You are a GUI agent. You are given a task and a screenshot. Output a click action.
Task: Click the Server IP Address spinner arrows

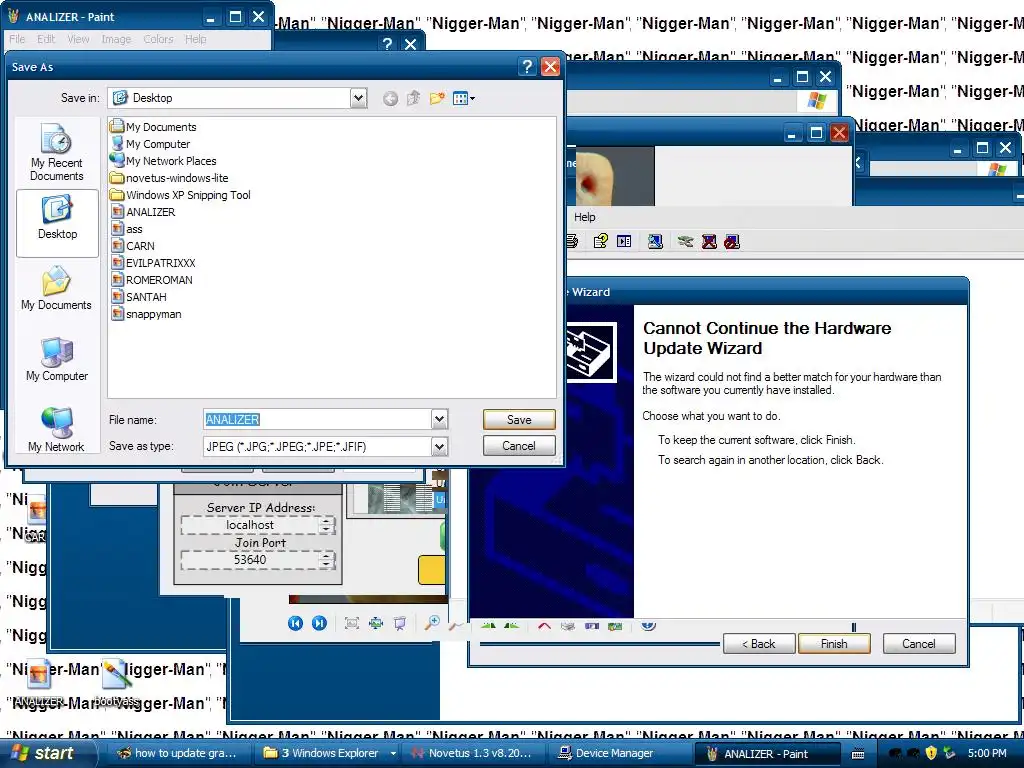pyautogui.click(x=327, y=525)
